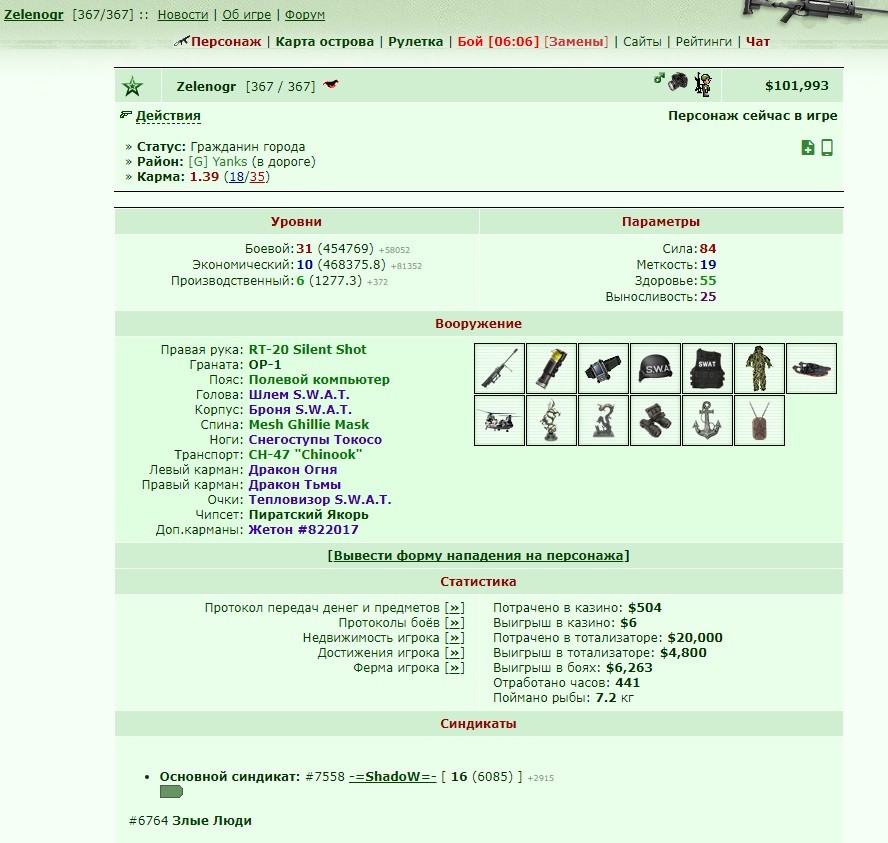Viewport: 888px width, 843px height.
Task: Click Вывести форму нападения на персонажа
Action: click(x=479, y=555)
